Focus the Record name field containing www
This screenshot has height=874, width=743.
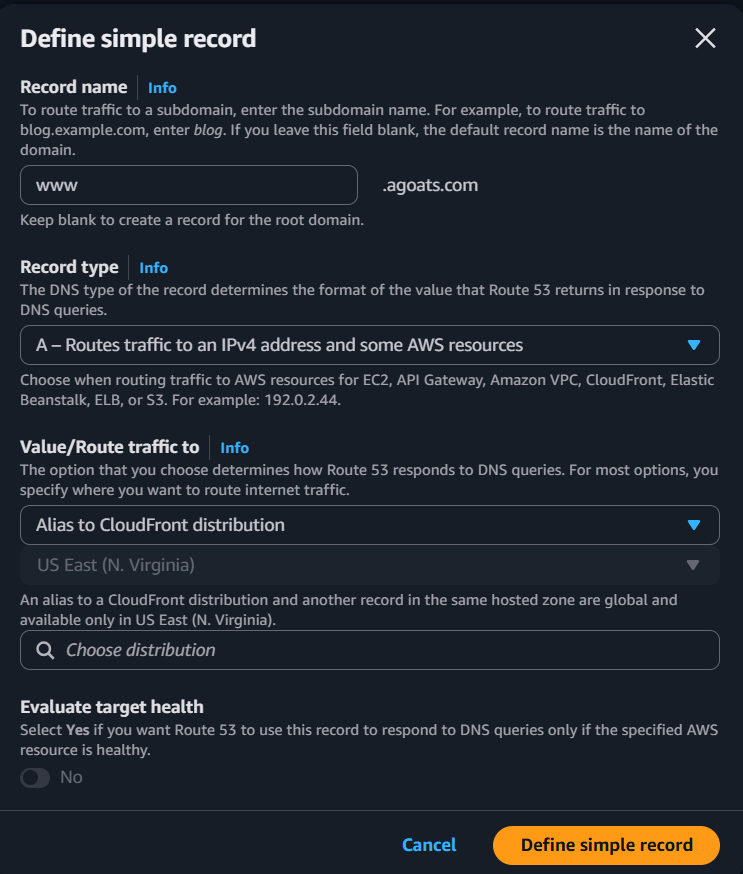188,185
